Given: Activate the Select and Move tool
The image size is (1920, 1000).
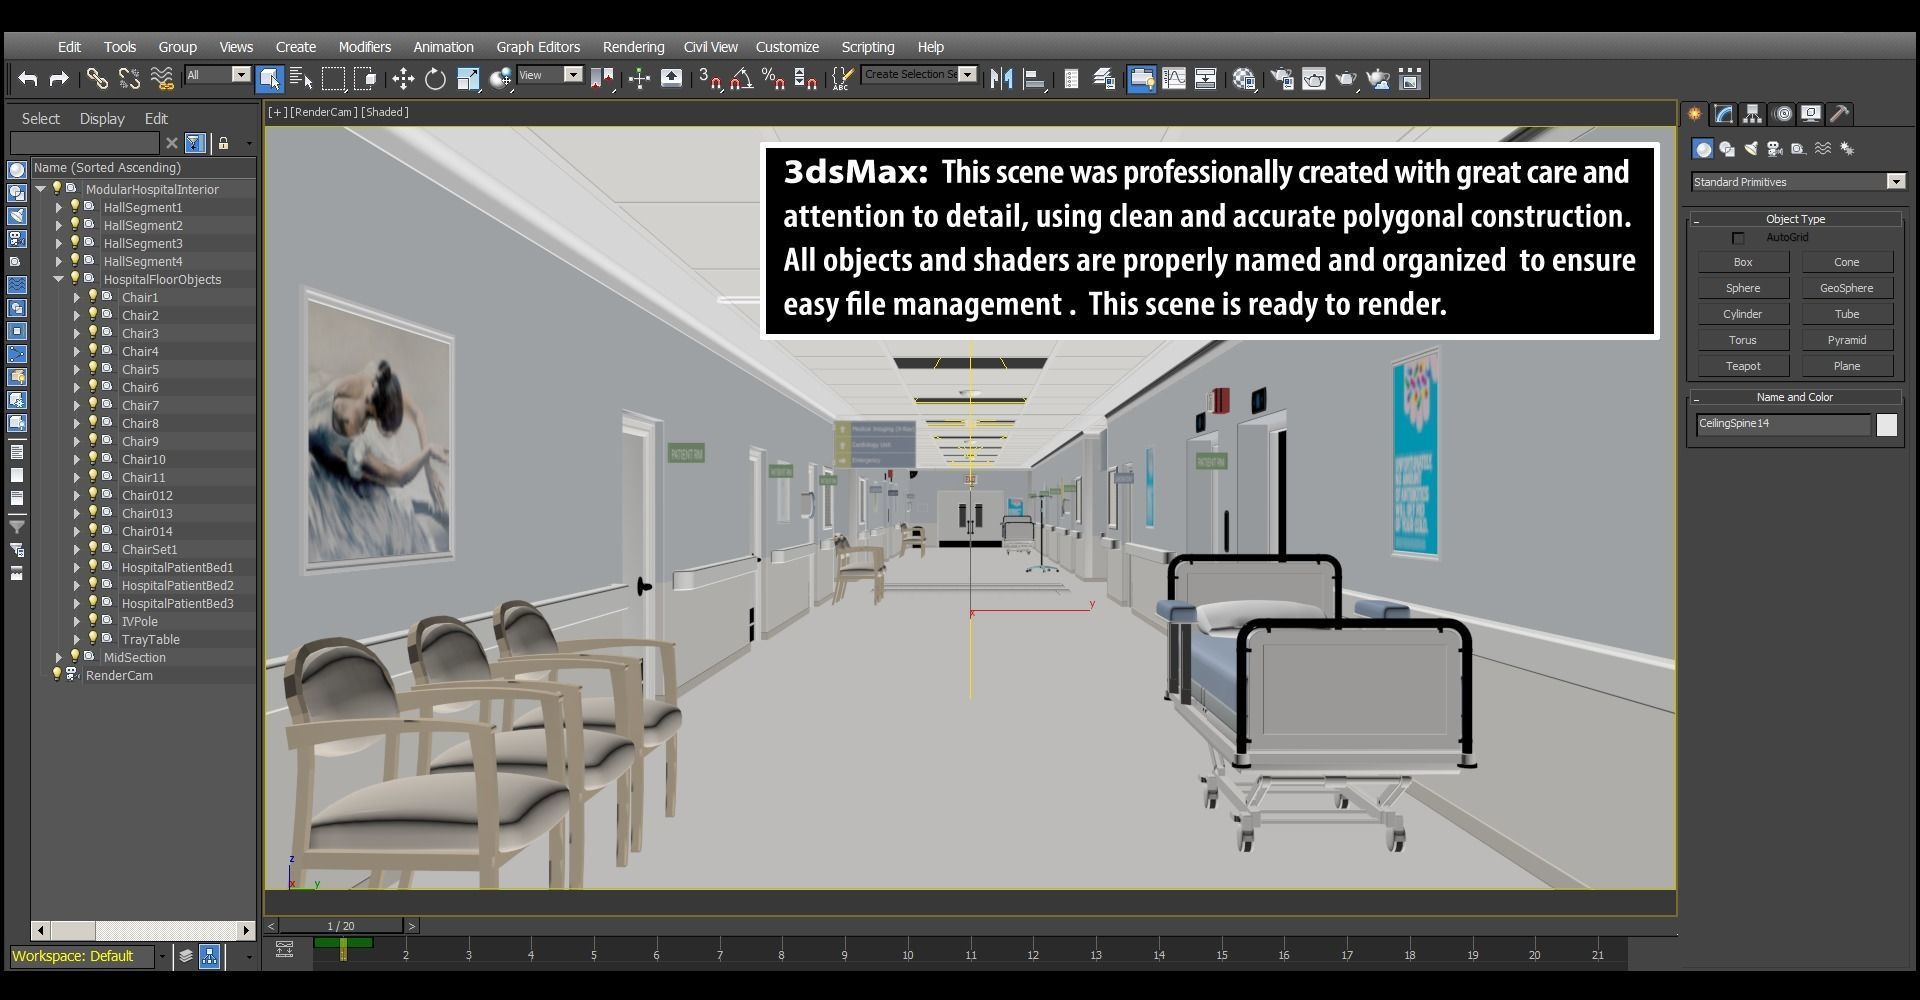Looking at the screenshot, I should pyautogui.click(x=403, y=78).
